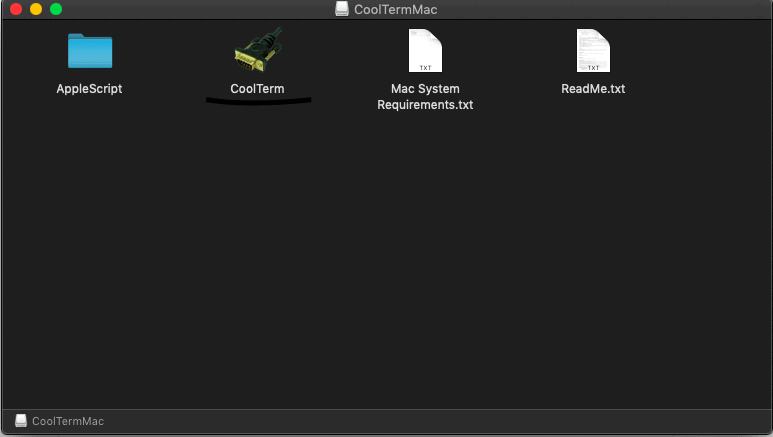Click the Mac System Requirements.txt label
This screenshot has height=437, width=773.
[x=425, y=97]
